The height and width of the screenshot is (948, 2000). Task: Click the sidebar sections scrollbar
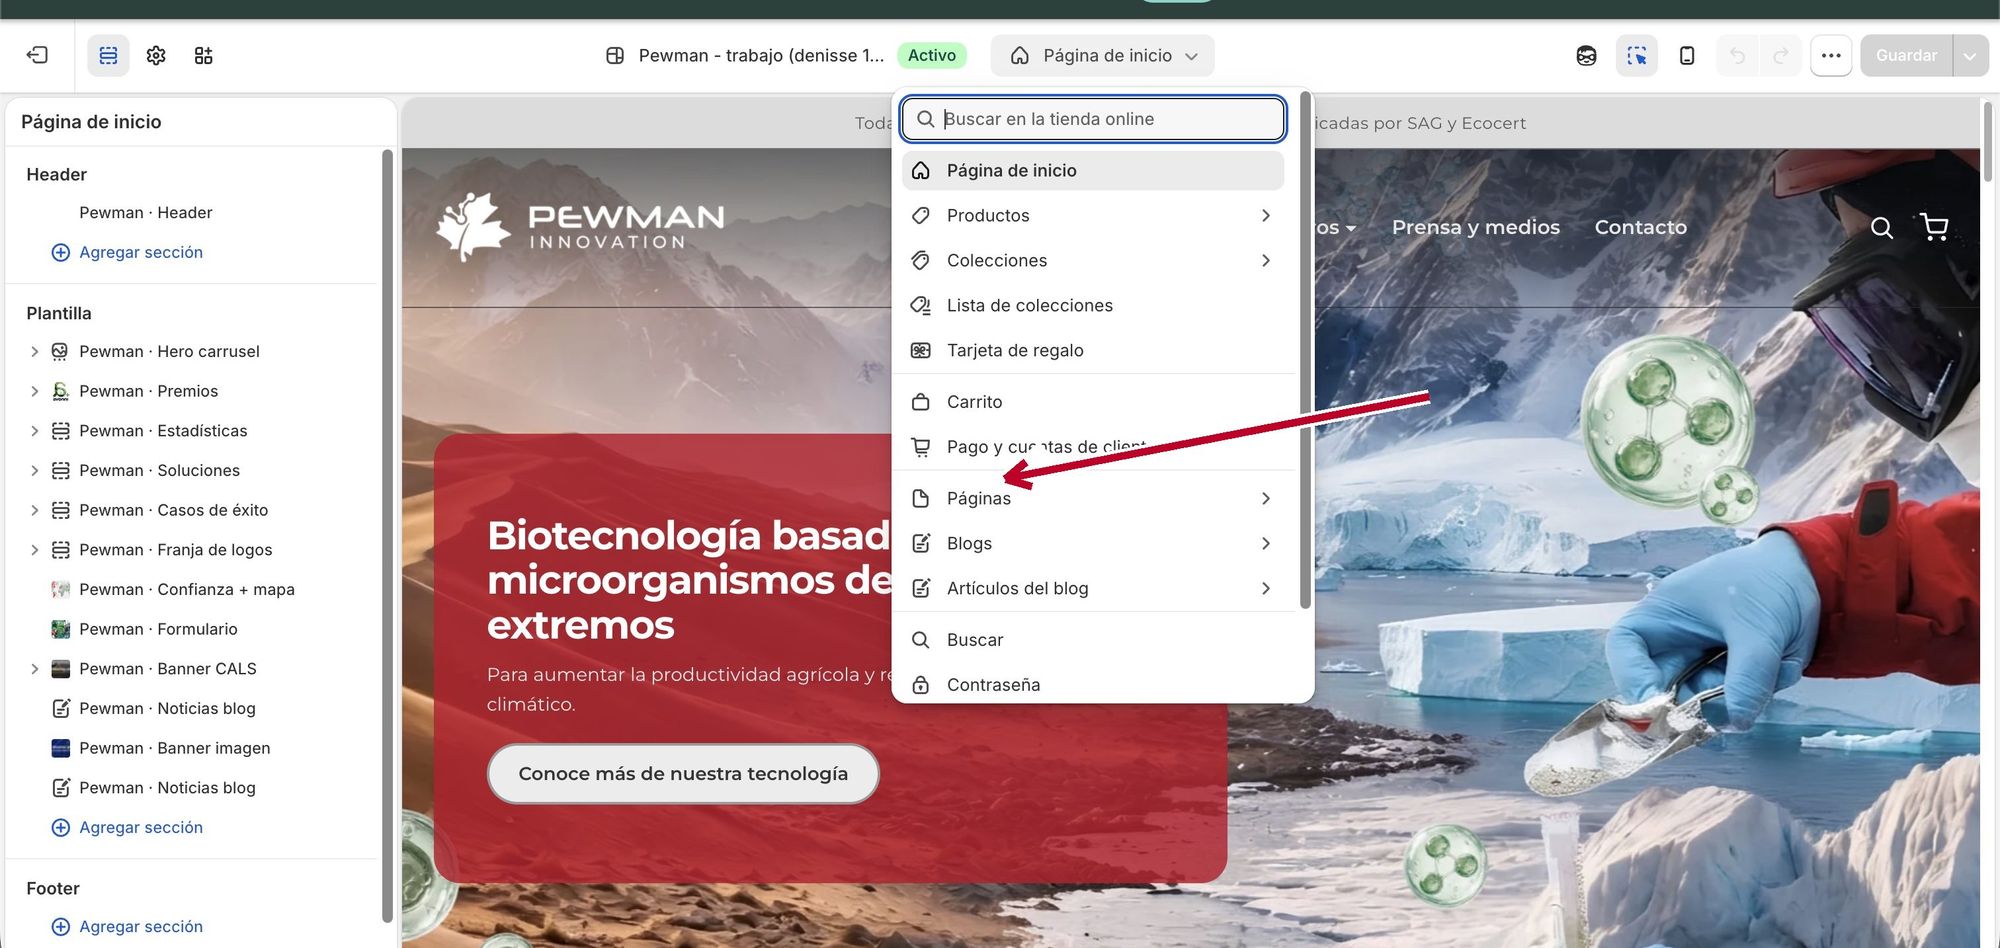(387, 536)
